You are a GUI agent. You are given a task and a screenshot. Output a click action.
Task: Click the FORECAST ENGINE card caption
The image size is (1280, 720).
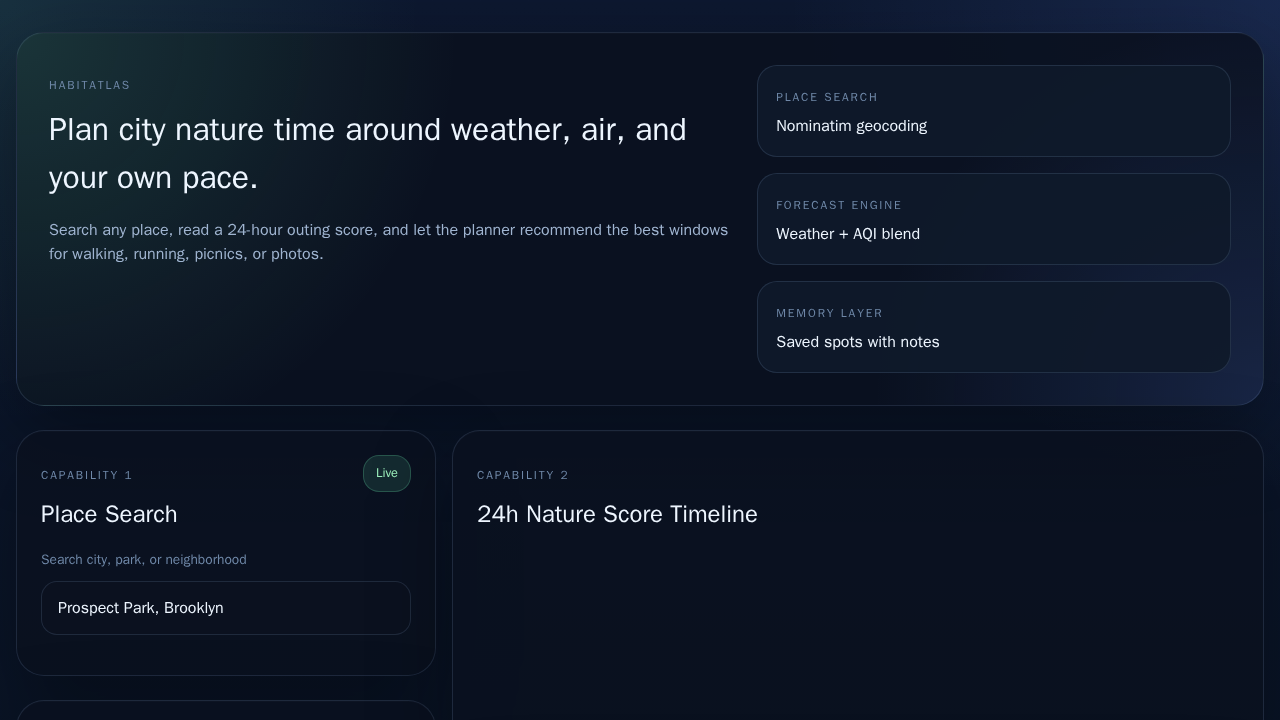839,205
